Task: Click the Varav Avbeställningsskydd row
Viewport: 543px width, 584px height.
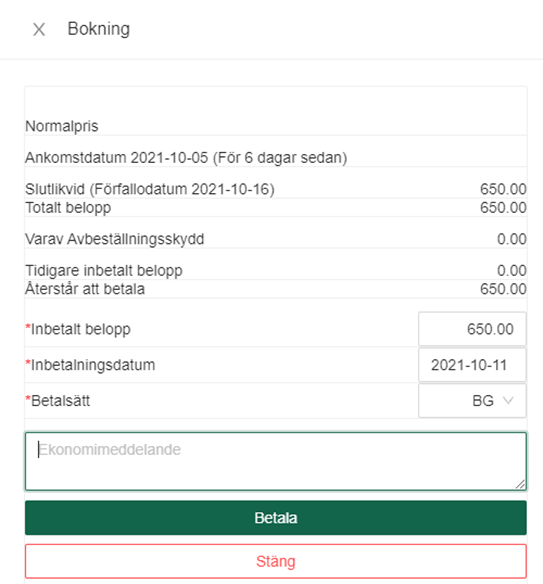Action: [276, 239]
